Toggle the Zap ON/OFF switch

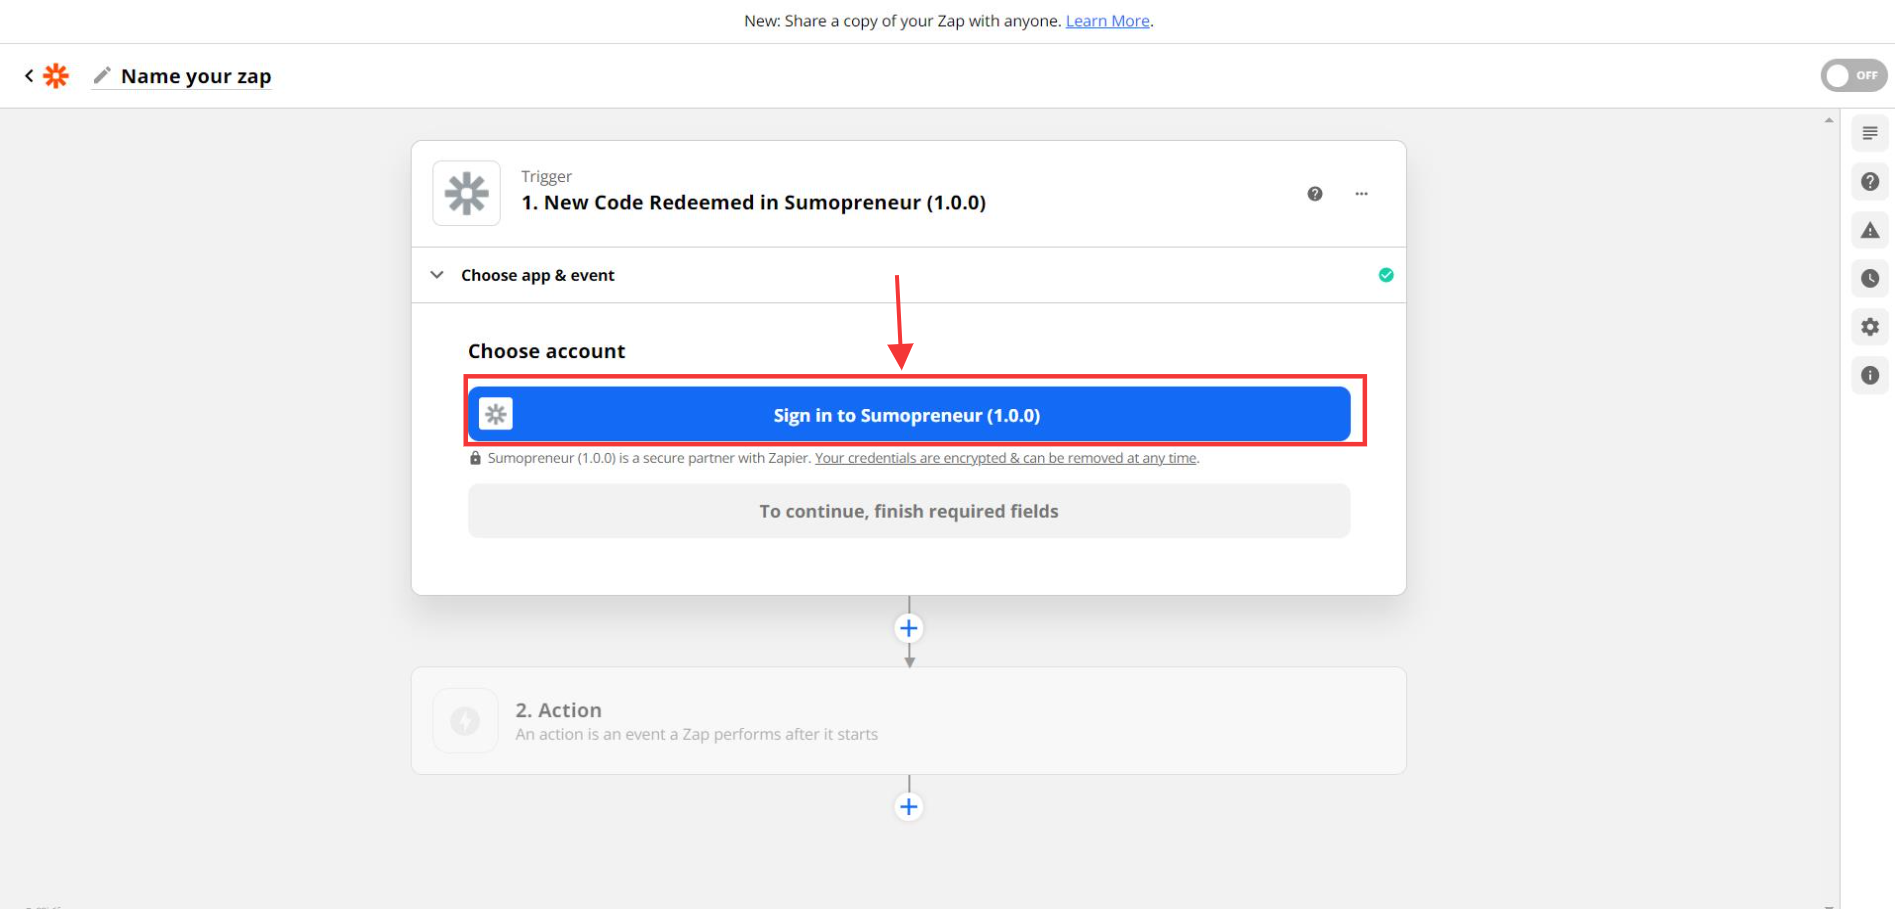coord(1853,75)
